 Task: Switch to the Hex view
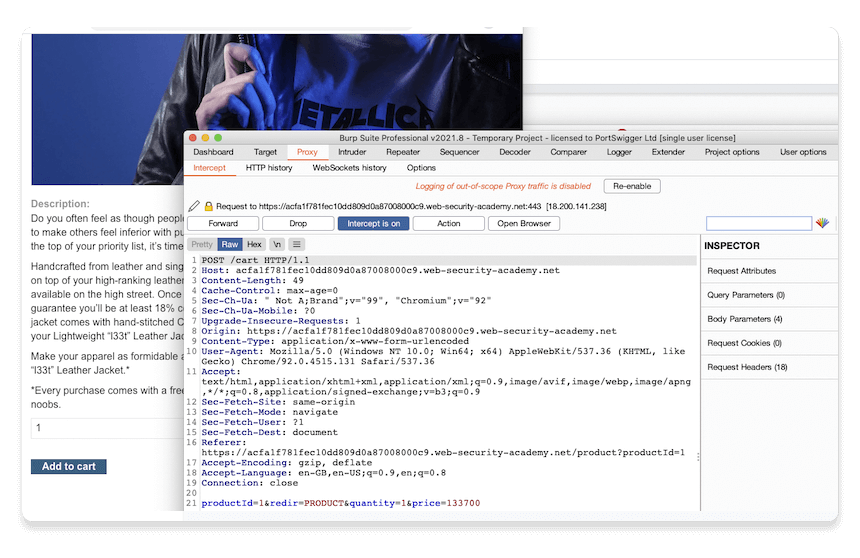pos(254,244)
